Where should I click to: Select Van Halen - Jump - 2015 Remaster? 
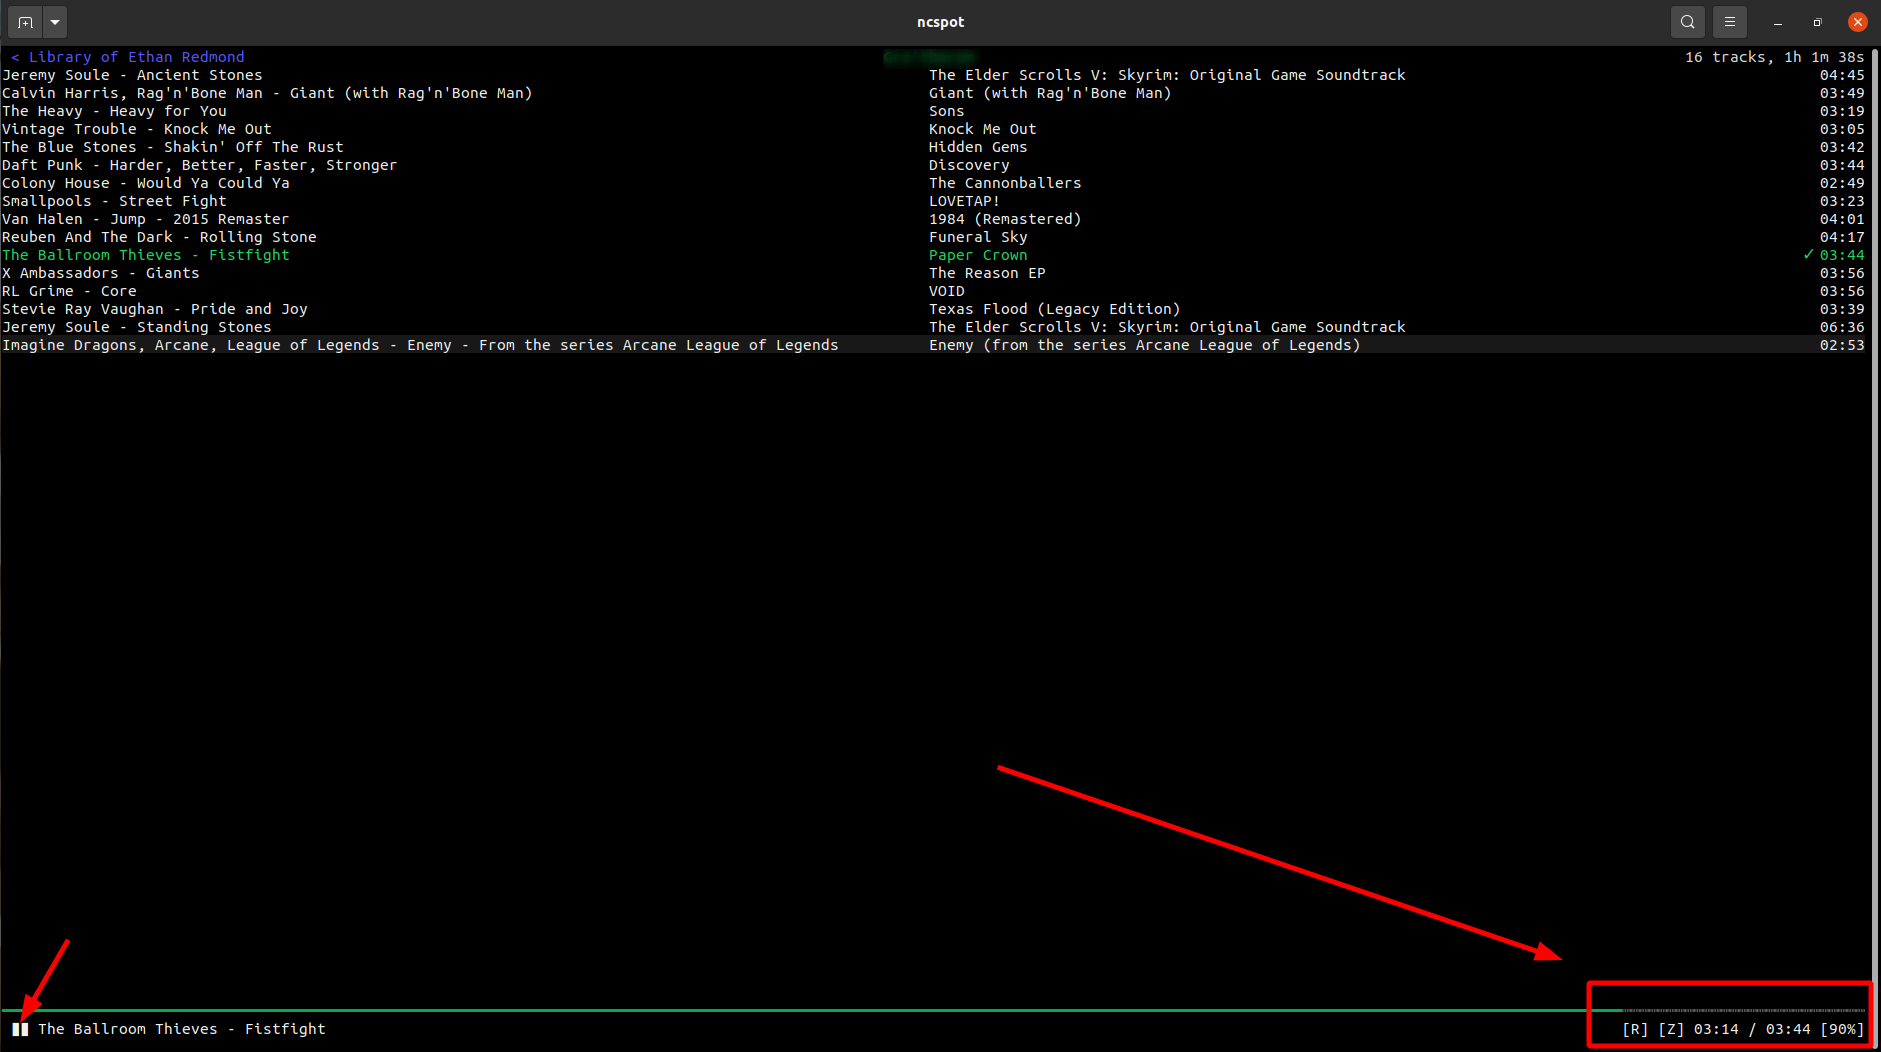pos(933,219)
